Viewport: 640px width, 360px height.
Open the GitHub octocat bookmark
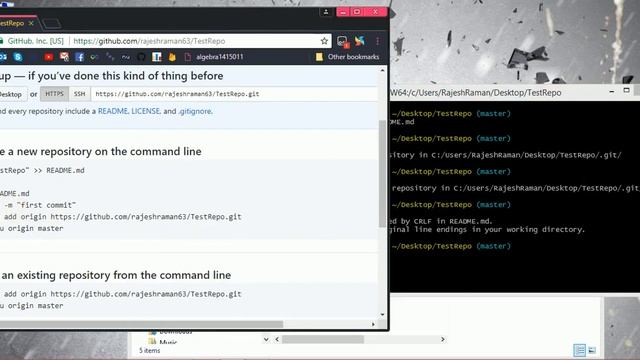coord(141,57)
